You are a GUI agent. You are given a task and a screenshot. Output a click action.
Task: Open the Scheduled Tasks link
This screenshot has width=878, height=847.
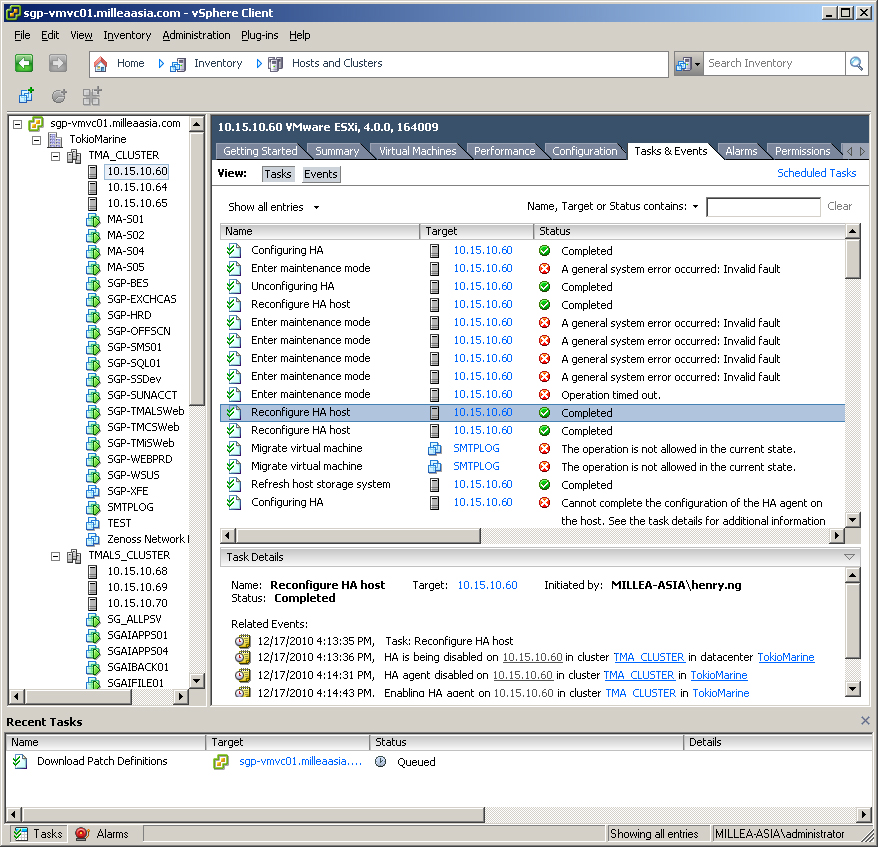click(816, 174)
